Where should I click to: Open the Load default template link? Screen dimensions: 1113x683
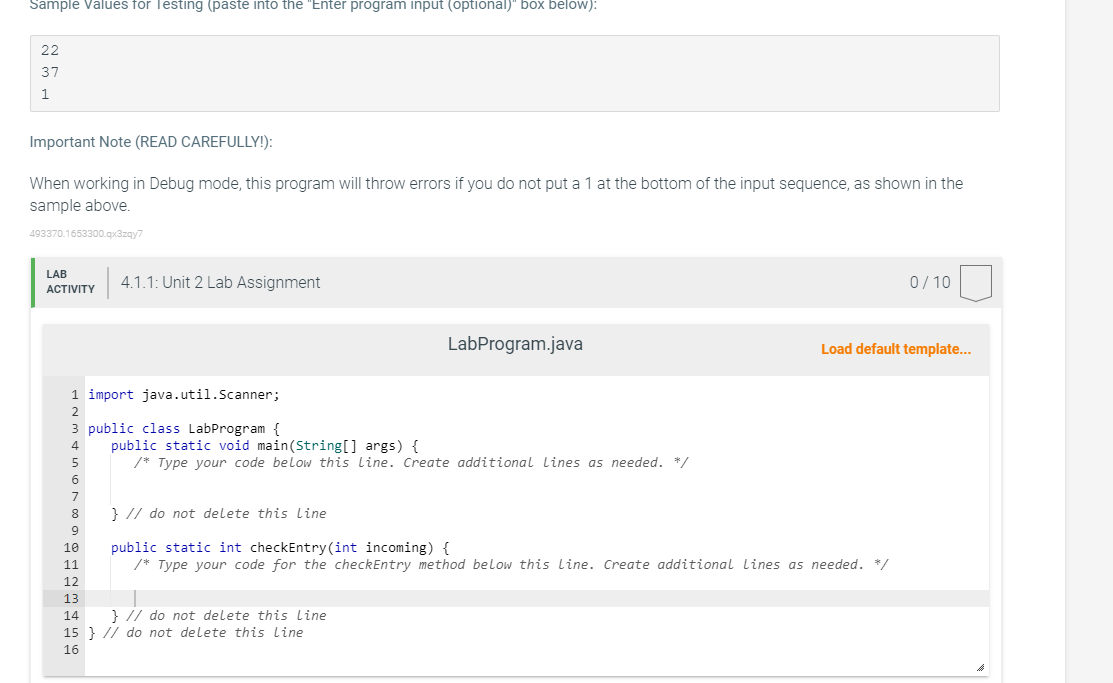click(x=896, y=348)
